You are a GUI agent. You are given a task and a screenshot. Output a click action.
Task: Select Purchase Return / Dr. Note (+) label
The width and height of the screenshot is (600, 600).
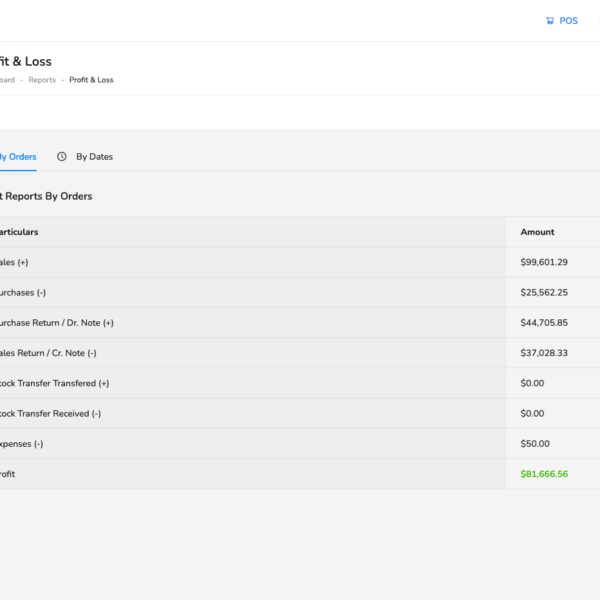(x=57, y=323)
